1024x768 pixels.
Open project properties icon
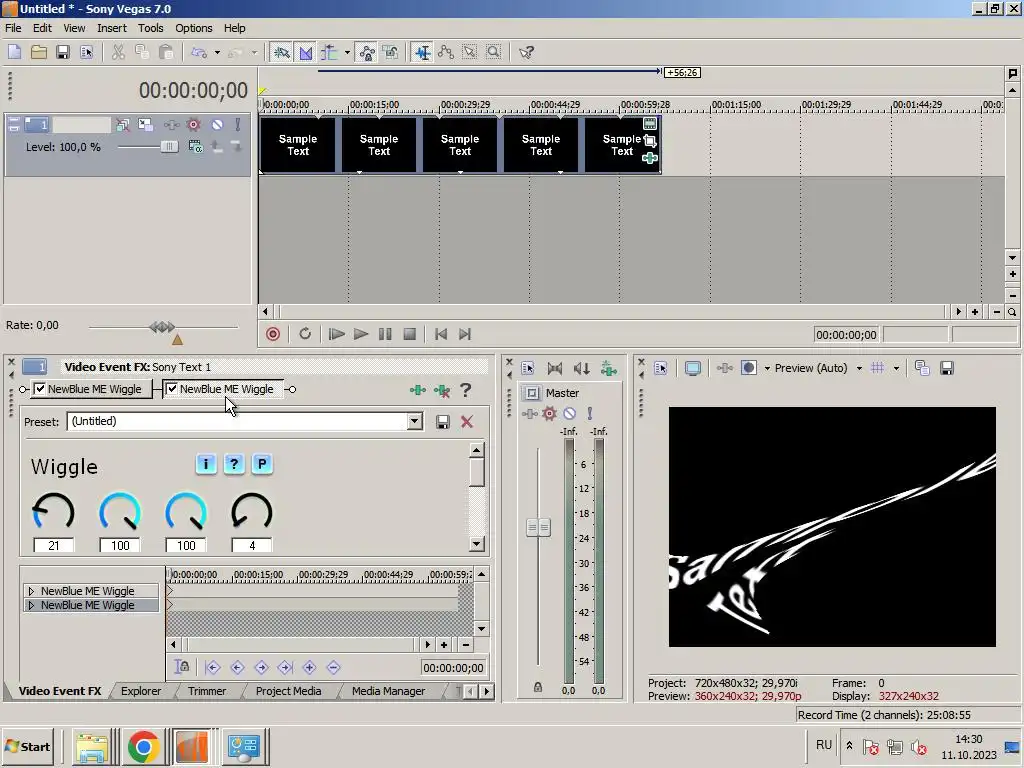(87, 52)
